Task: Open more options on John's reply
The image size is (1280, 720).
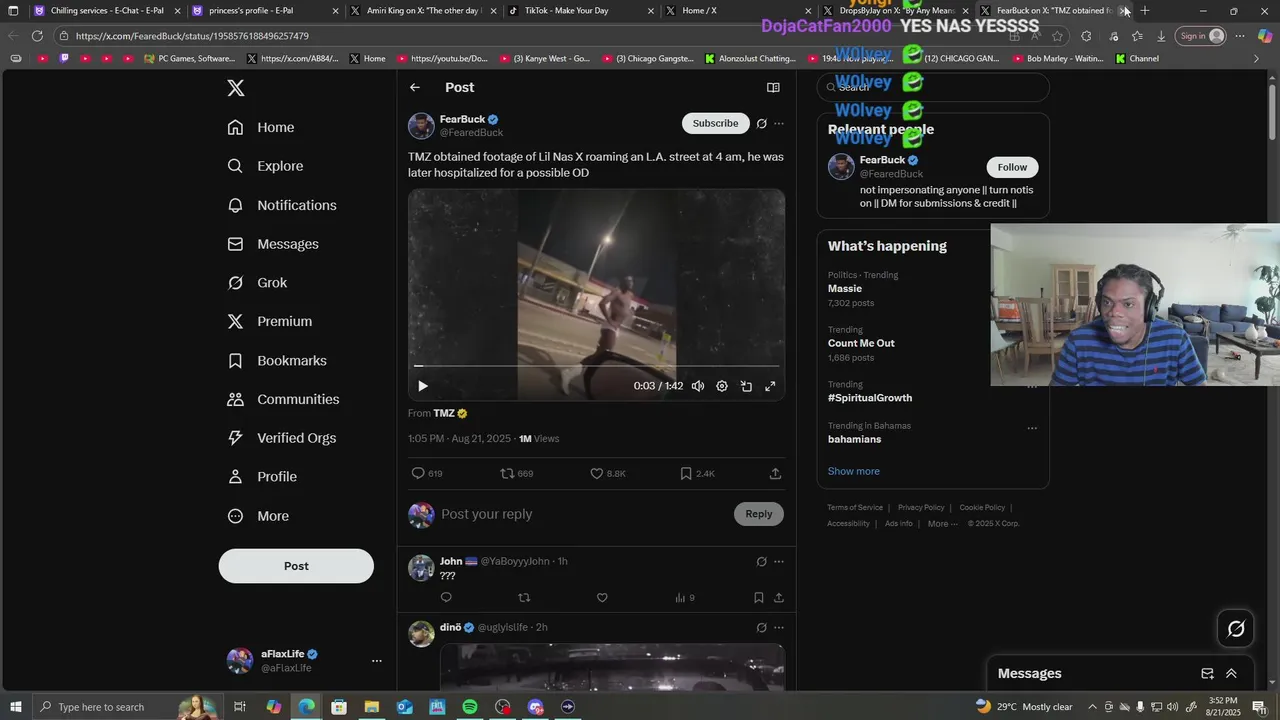Action: coord(779,562)
